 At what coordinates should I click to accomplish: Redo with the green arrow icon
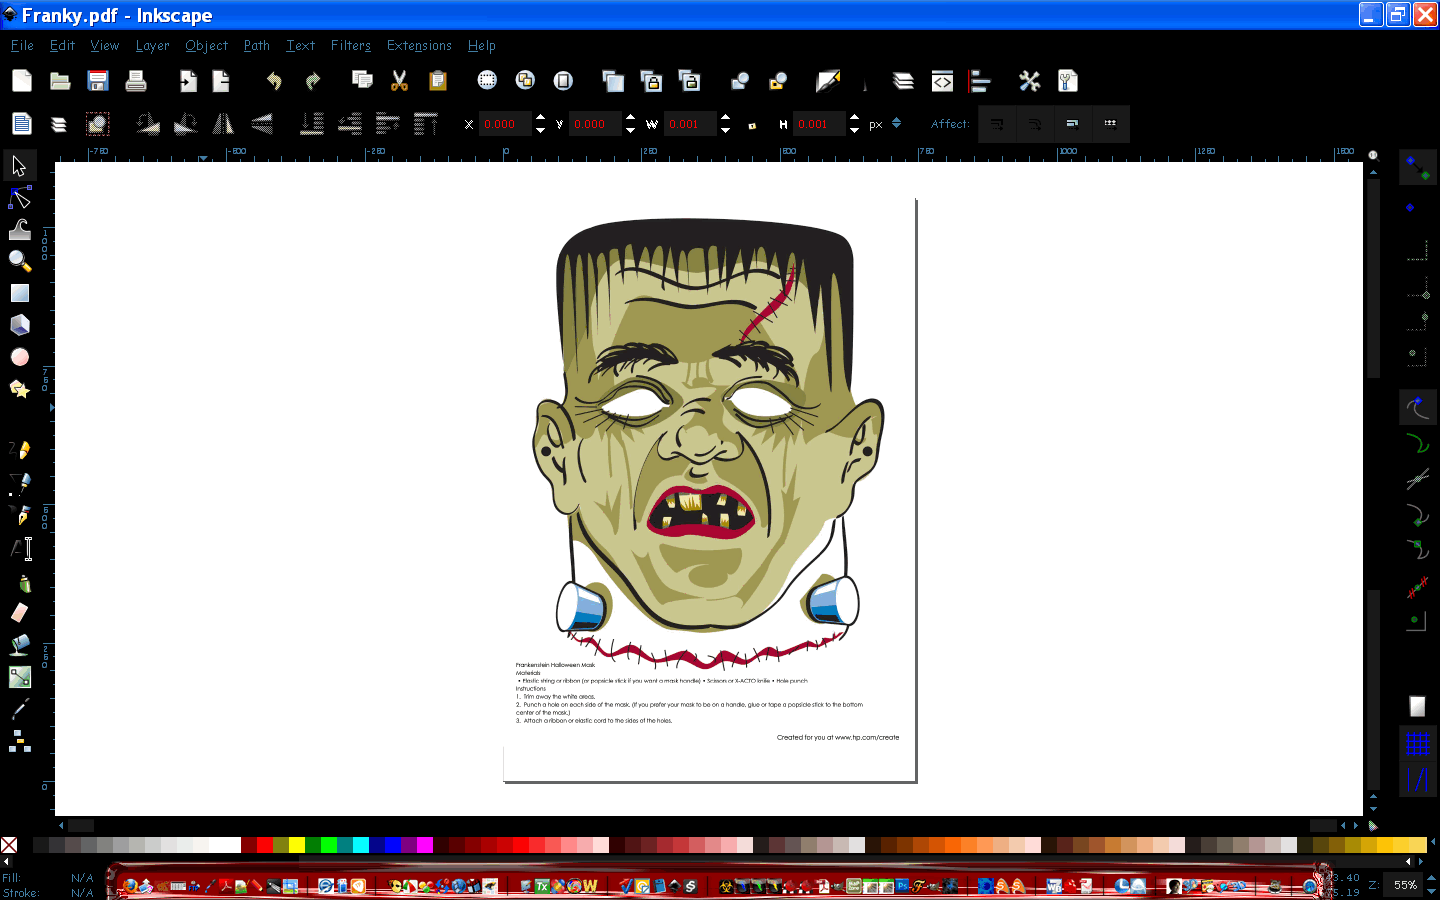tap(312, 81)
